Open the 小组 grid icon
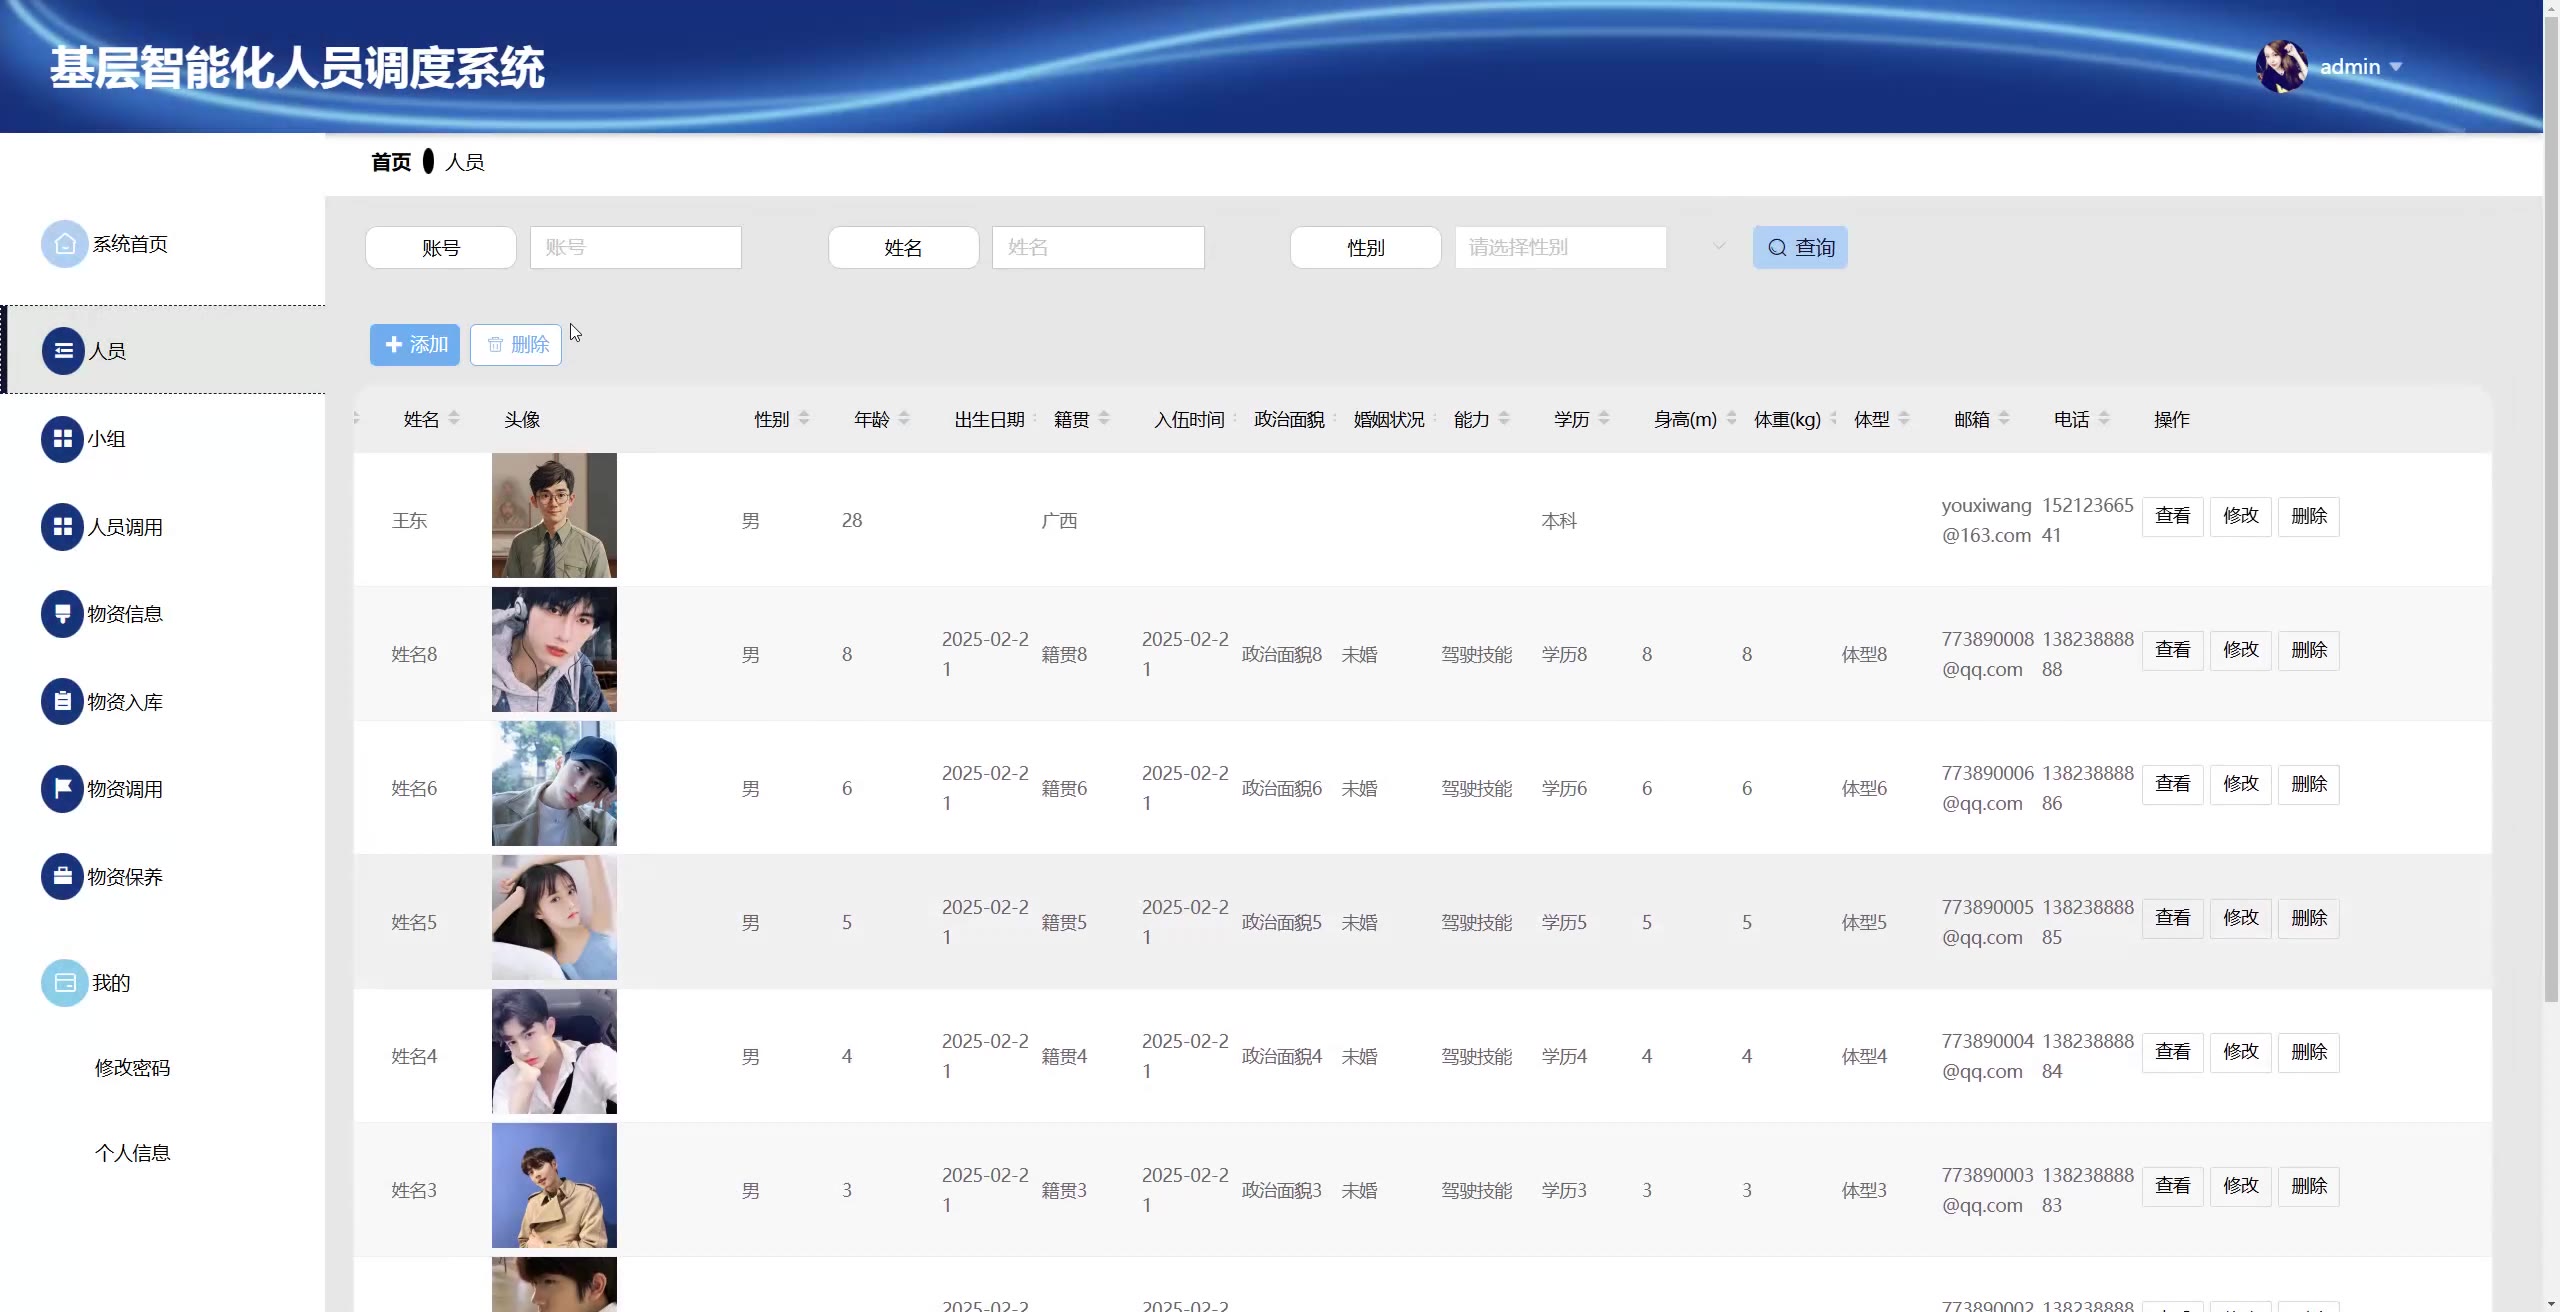This screenshot has width=2560, height=1312. (x=62, y=439)
